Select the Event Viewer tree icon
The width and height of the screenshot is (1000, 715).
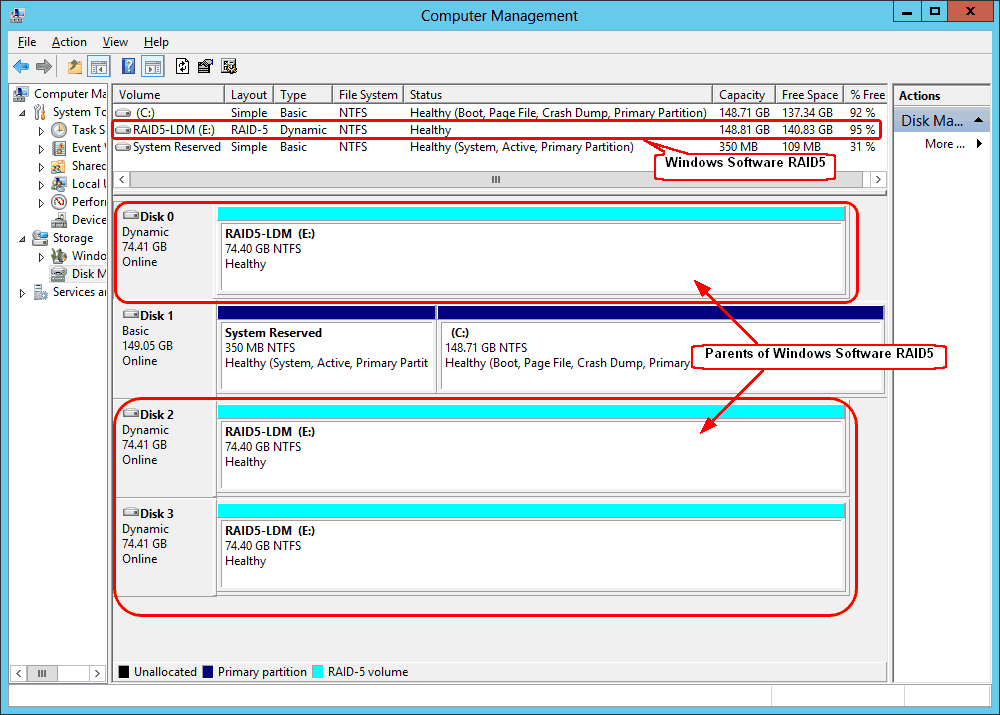click(59, 148)
